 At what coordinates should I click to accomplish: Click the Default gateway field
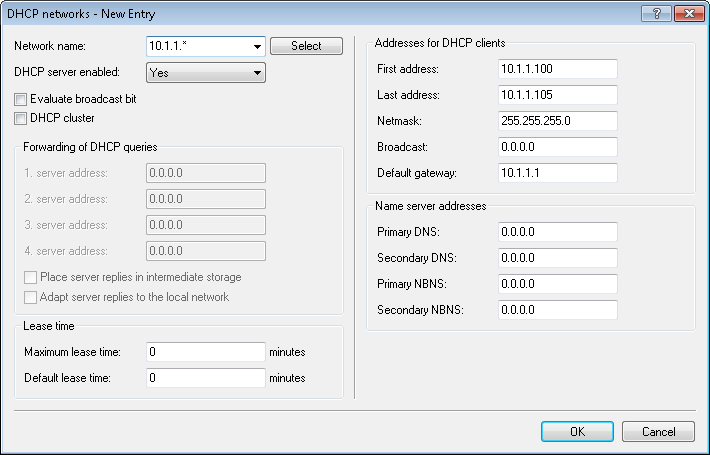(x=557, y=172)
